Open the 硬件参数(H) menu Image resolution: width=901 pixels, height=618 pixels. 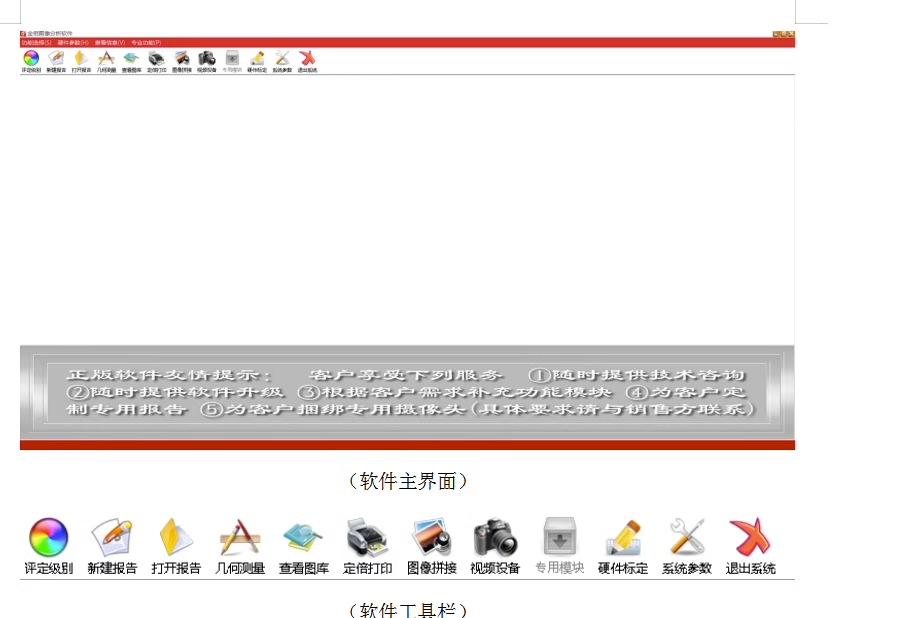(x=73, y=43)
